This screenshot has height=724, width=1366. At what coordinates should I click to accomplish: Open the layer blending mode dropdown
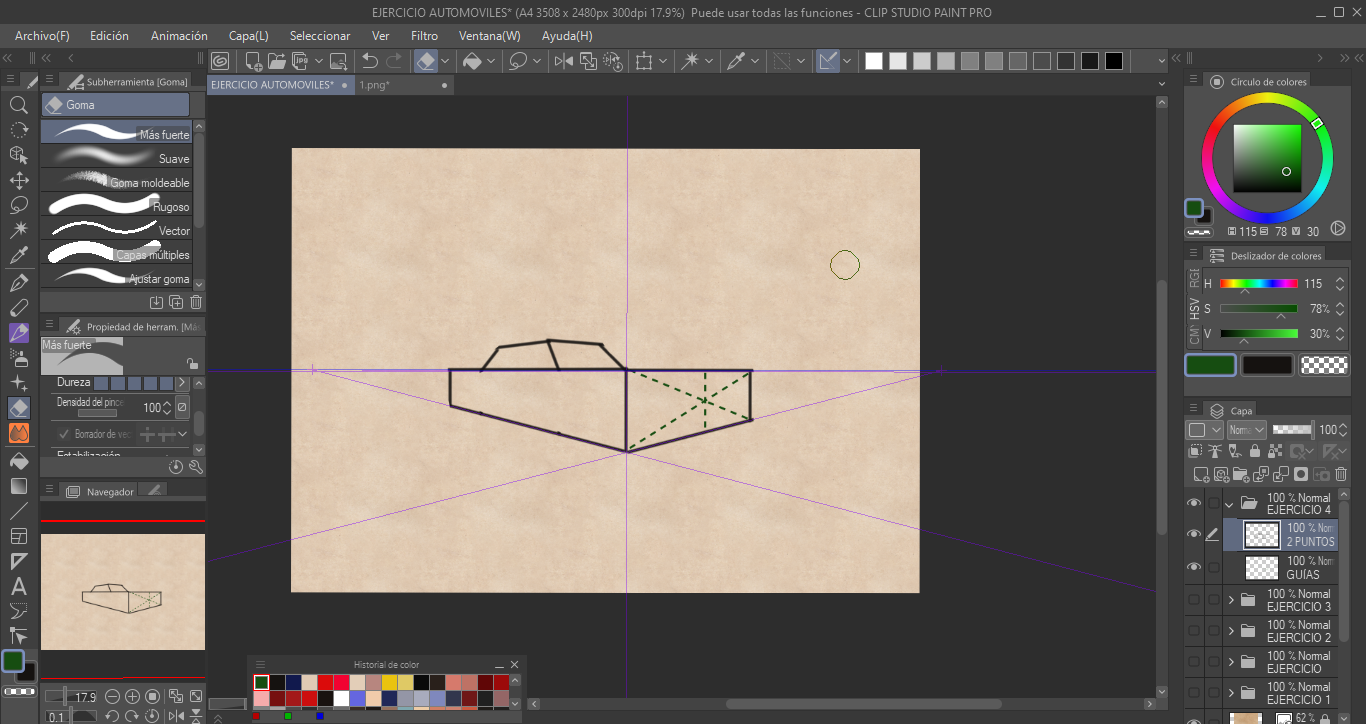click(x=1247, y=430)
